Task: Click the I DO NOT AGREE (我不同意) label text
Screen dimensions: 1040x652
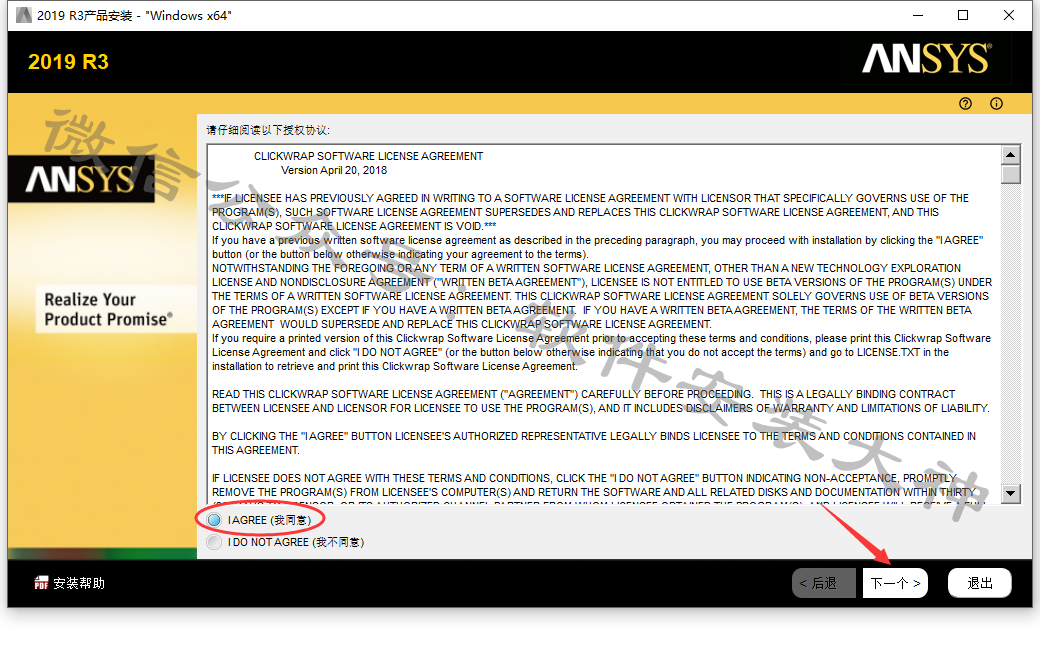Action: point(296,543)
